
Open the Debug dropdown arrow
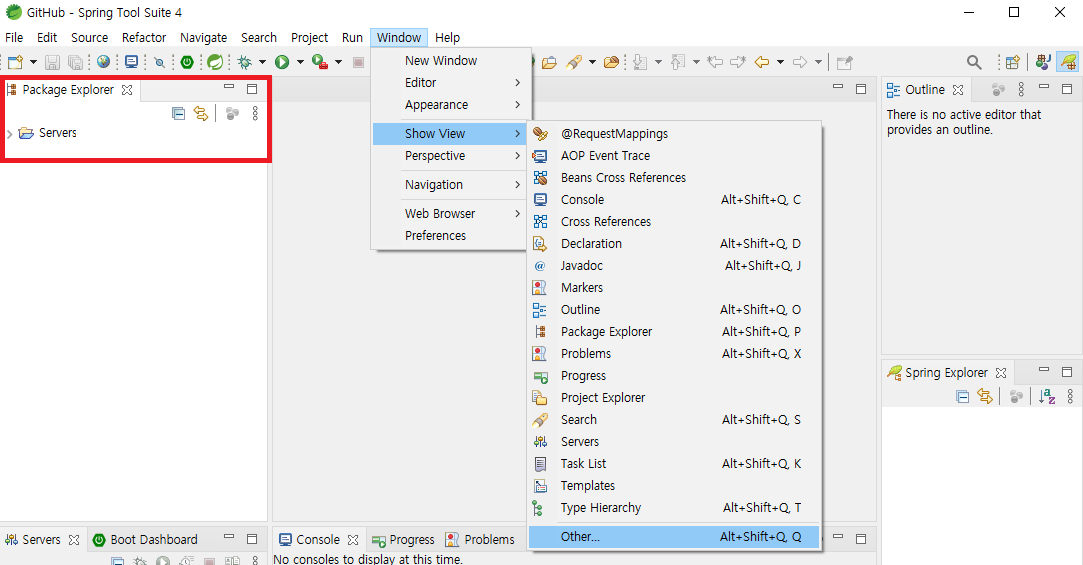262,62
